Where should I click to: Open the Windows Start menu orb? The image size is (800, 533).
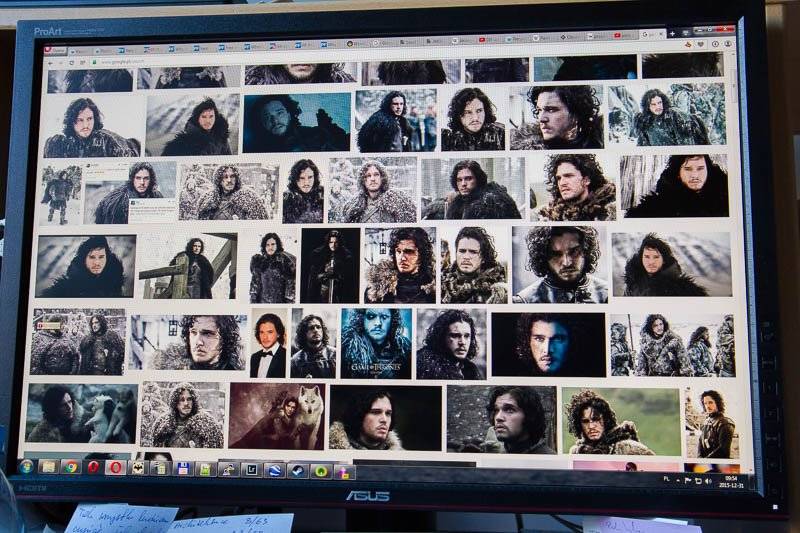point(26,467)
